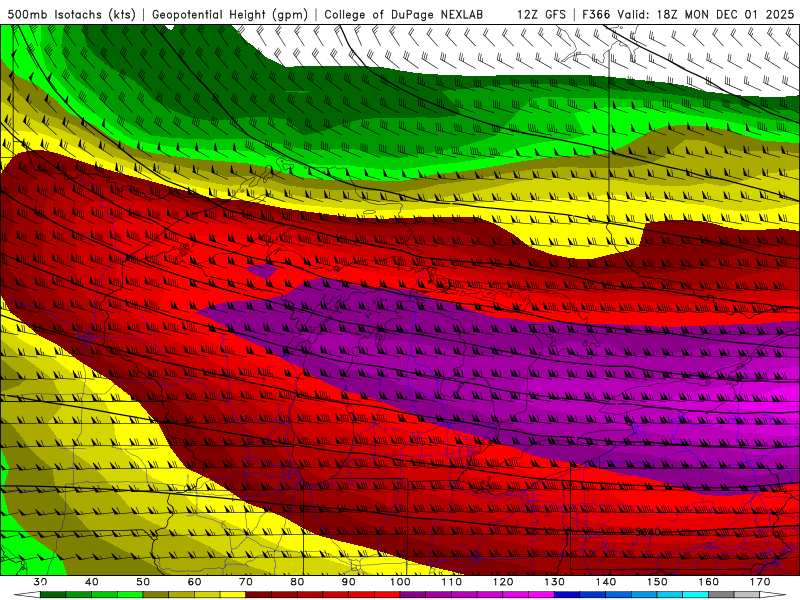Click the "30" legend value
Screen dimensions: 800x600
click(x=40, y=582)
